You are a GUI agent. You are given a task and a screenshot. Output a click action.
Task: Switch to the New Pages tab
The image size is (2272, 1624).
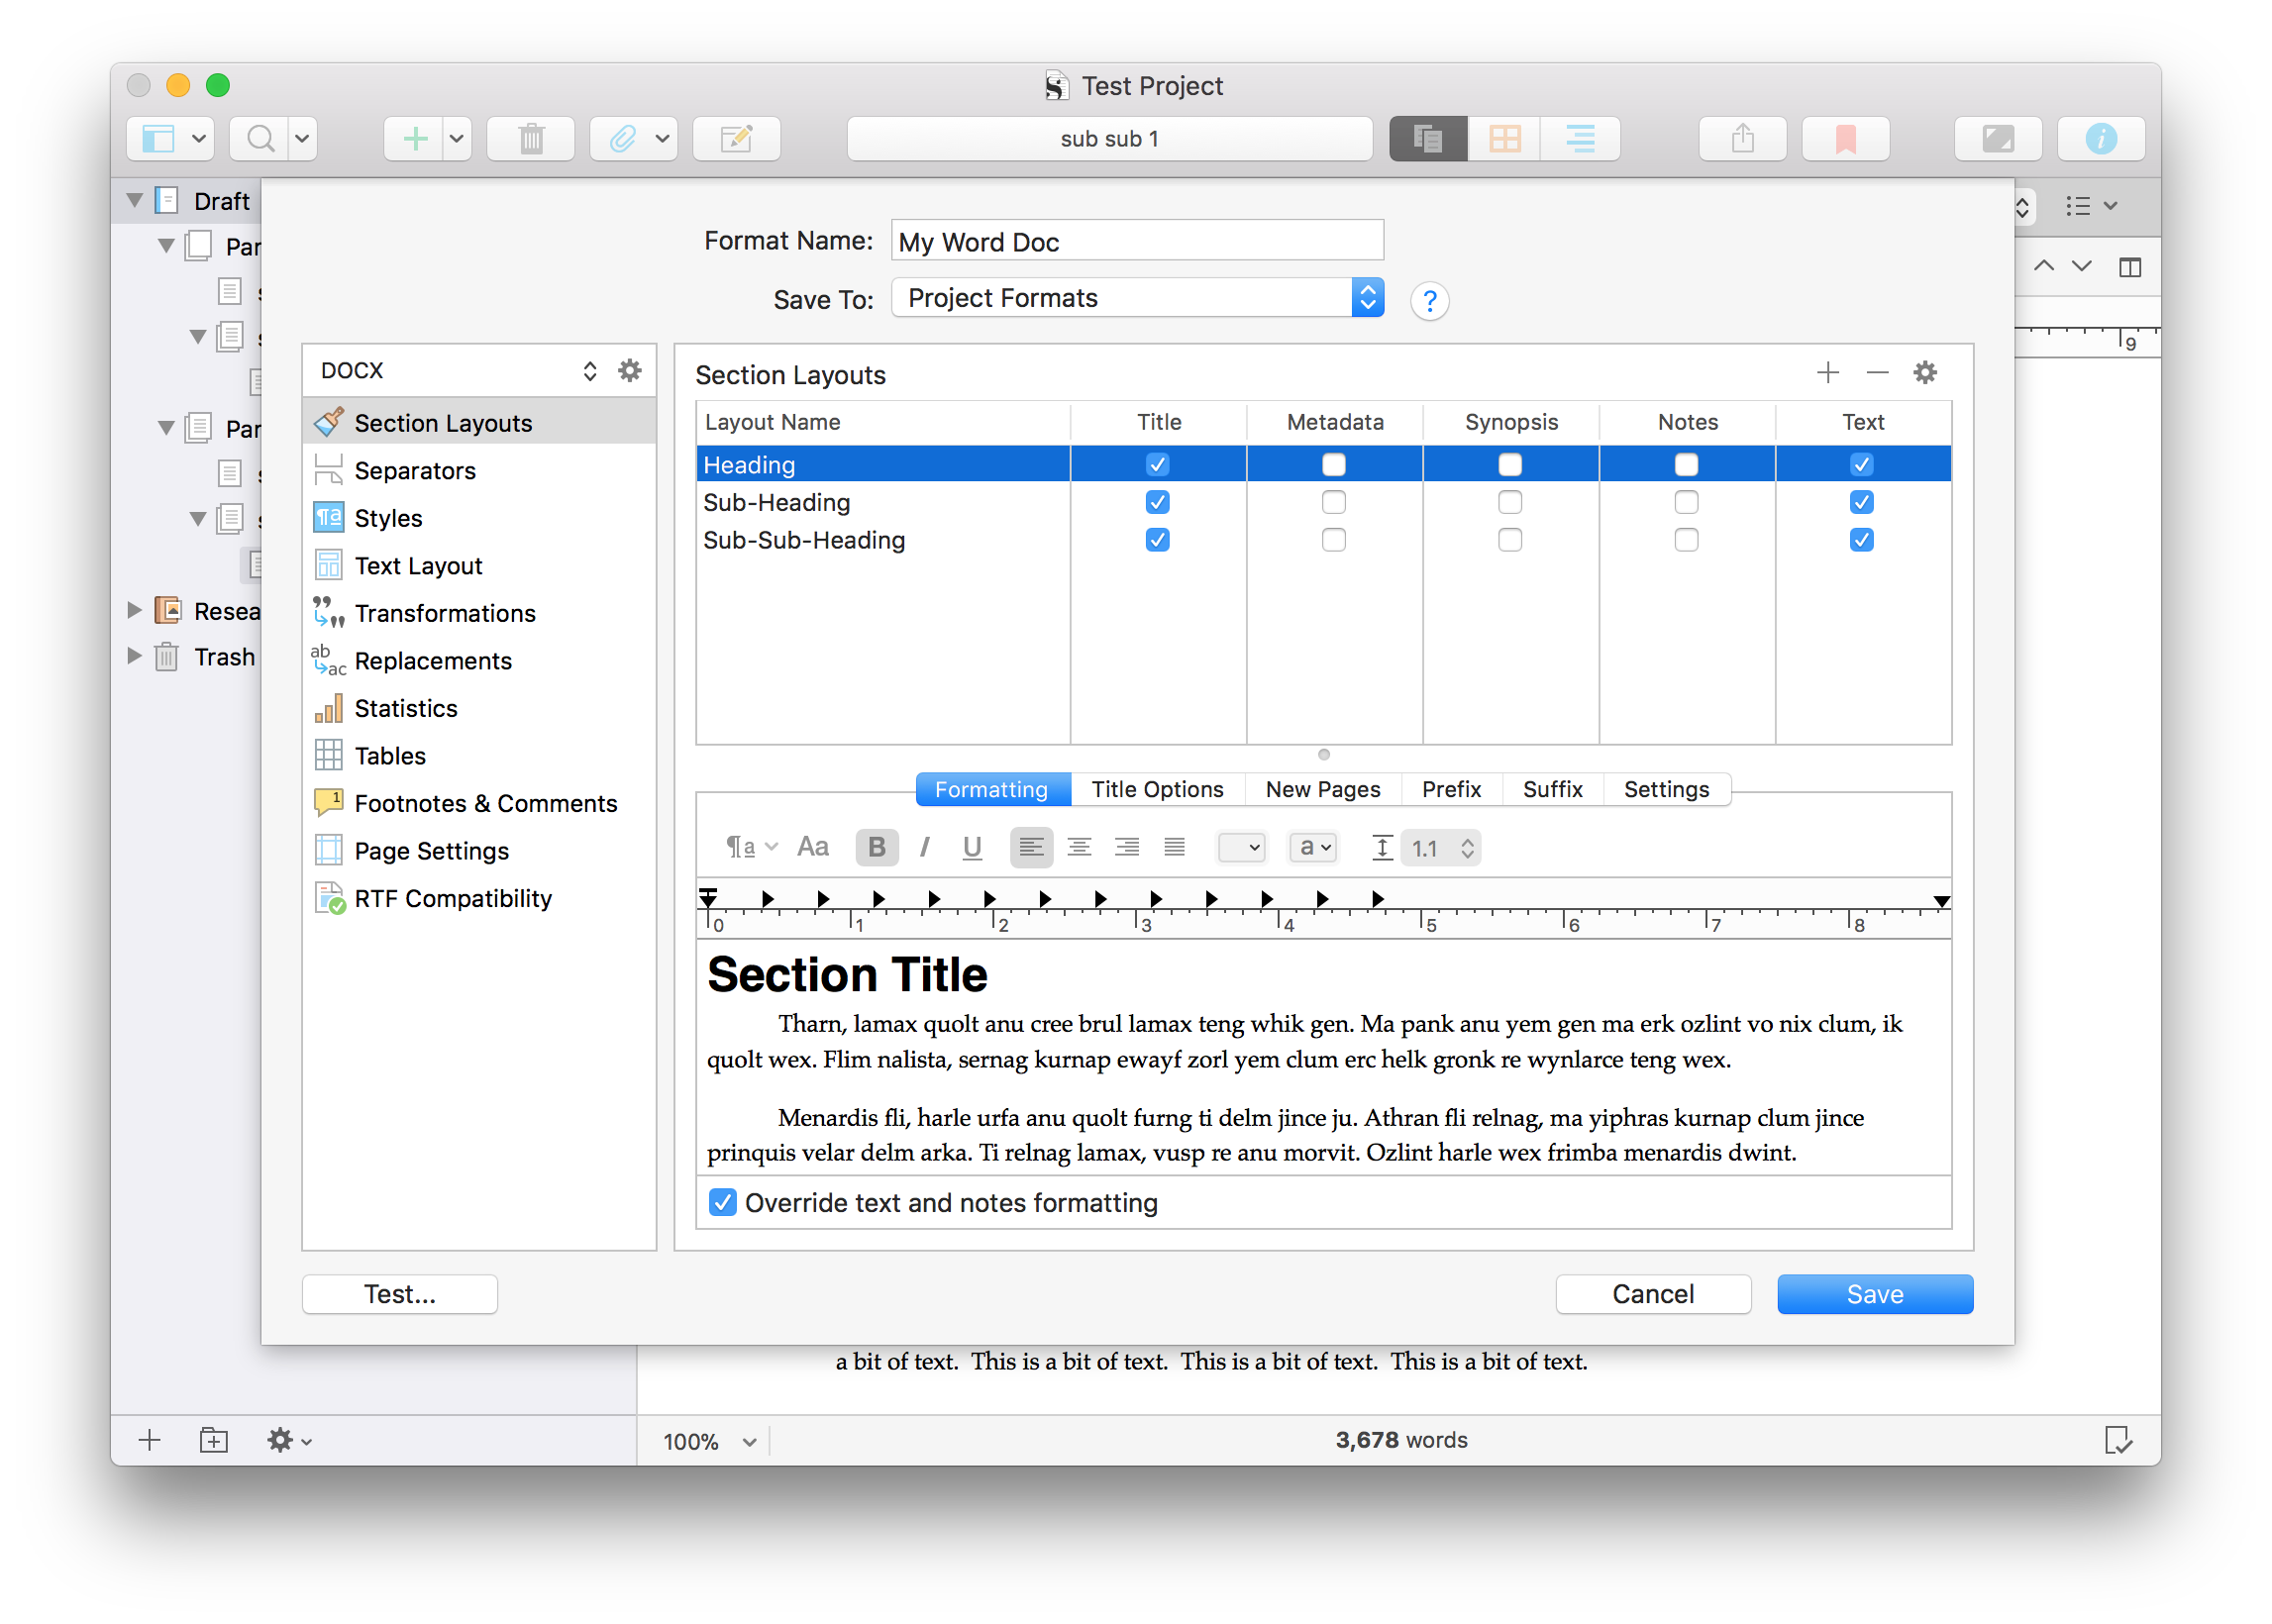(1322, 789)
